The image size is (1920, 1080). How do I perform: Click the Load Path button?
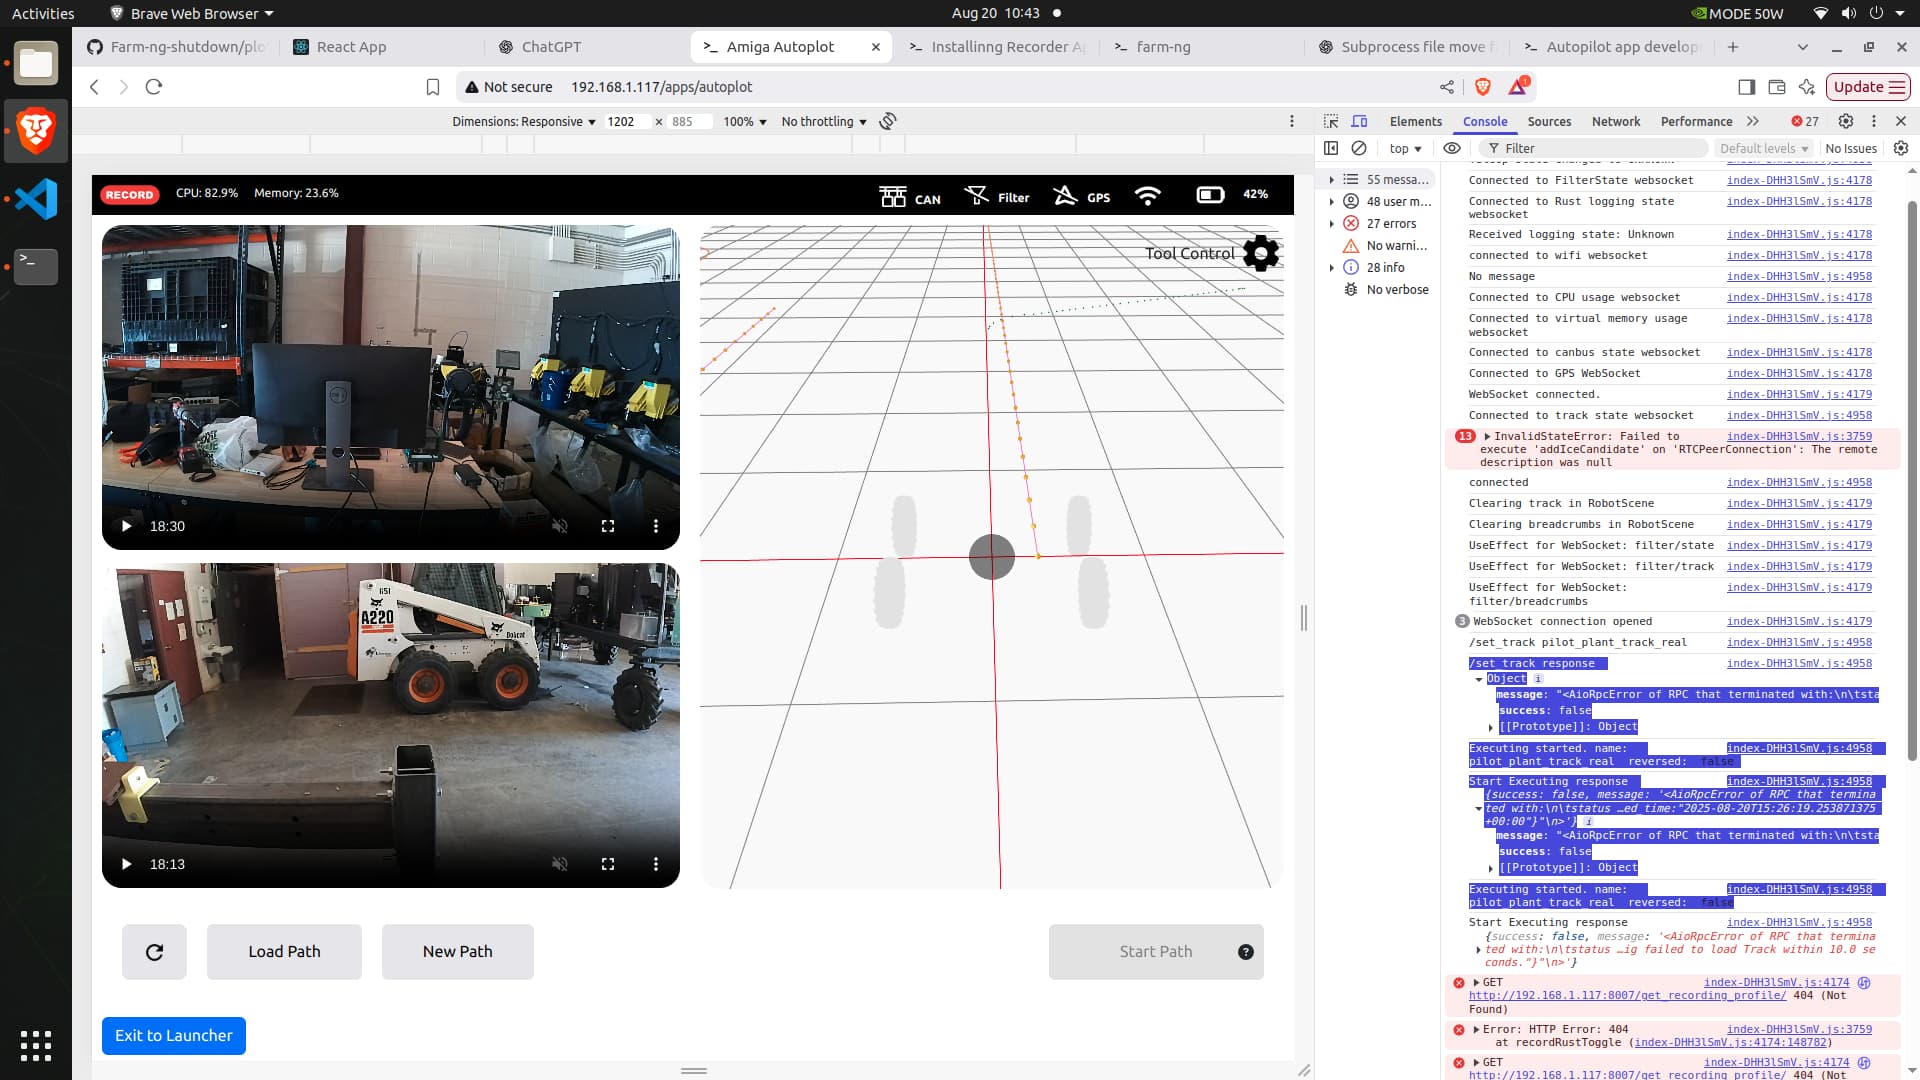pyautogui.click(x=284, y=951)
